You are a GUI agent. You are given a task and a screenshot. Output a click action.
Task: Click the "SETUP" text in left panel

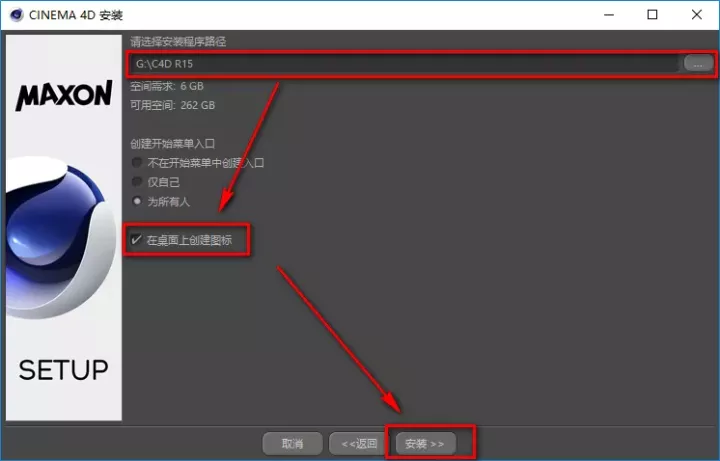(63, 370)
